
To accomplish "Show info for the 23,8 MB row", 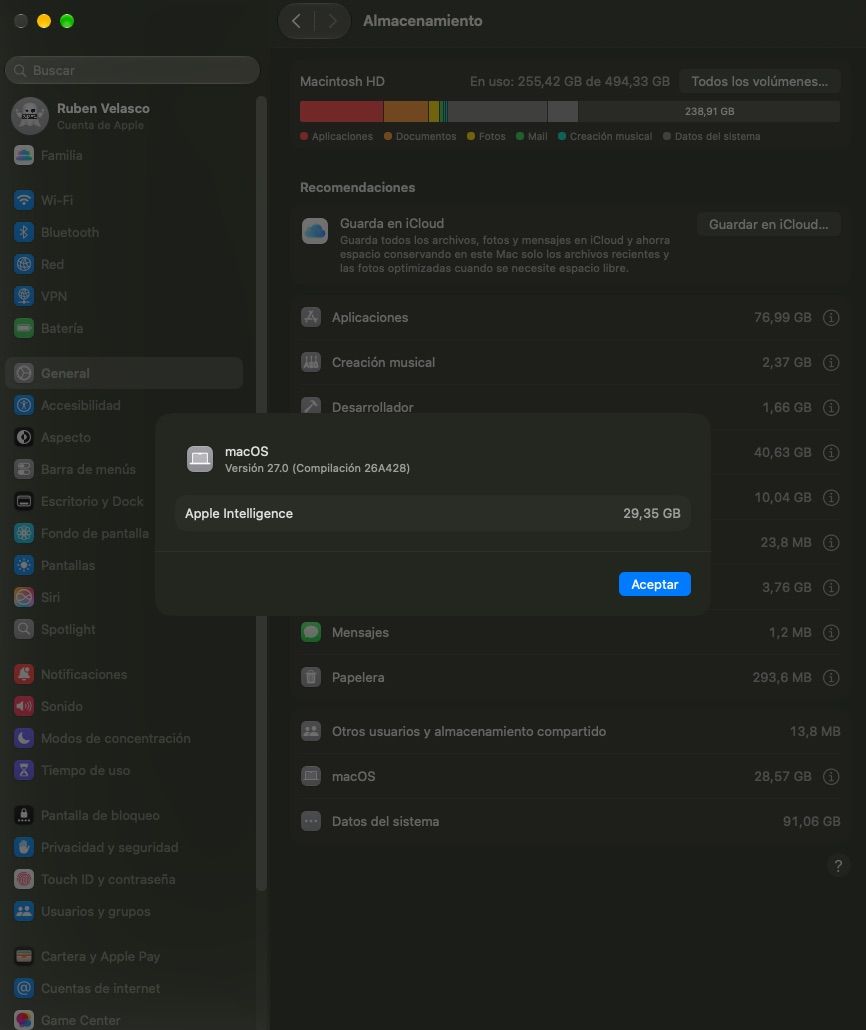I will coord(831,543).
